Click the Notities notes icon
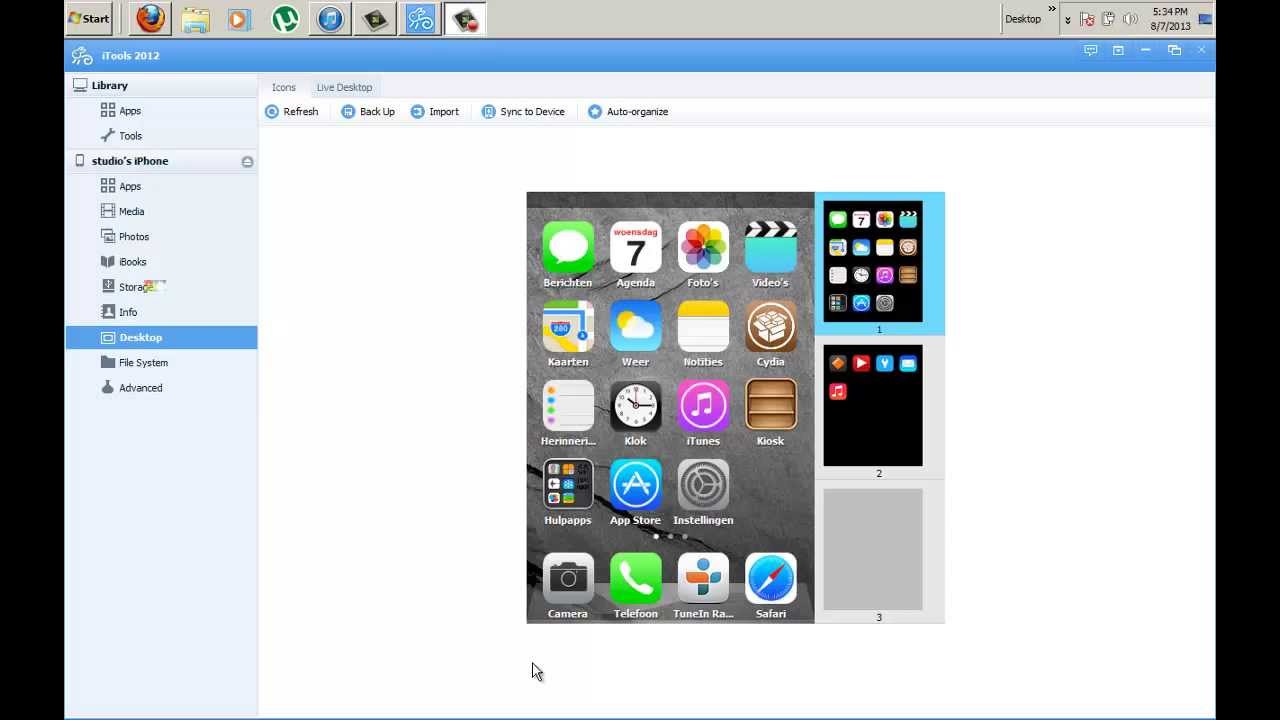The height and width of the screenshot is (720, 1280). click(703, 326)
